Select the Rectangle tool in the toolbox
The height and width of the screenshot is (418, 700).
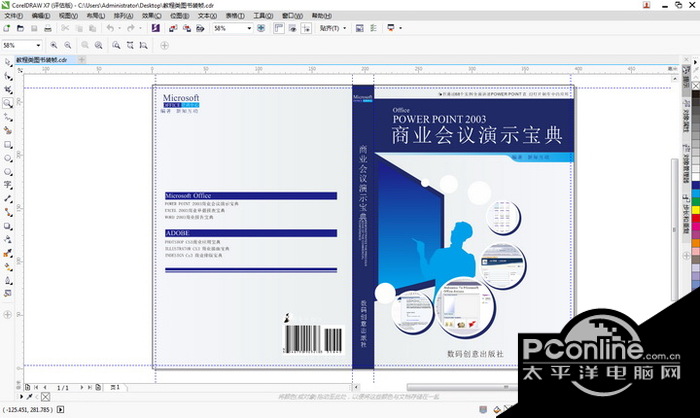[8, 145]
